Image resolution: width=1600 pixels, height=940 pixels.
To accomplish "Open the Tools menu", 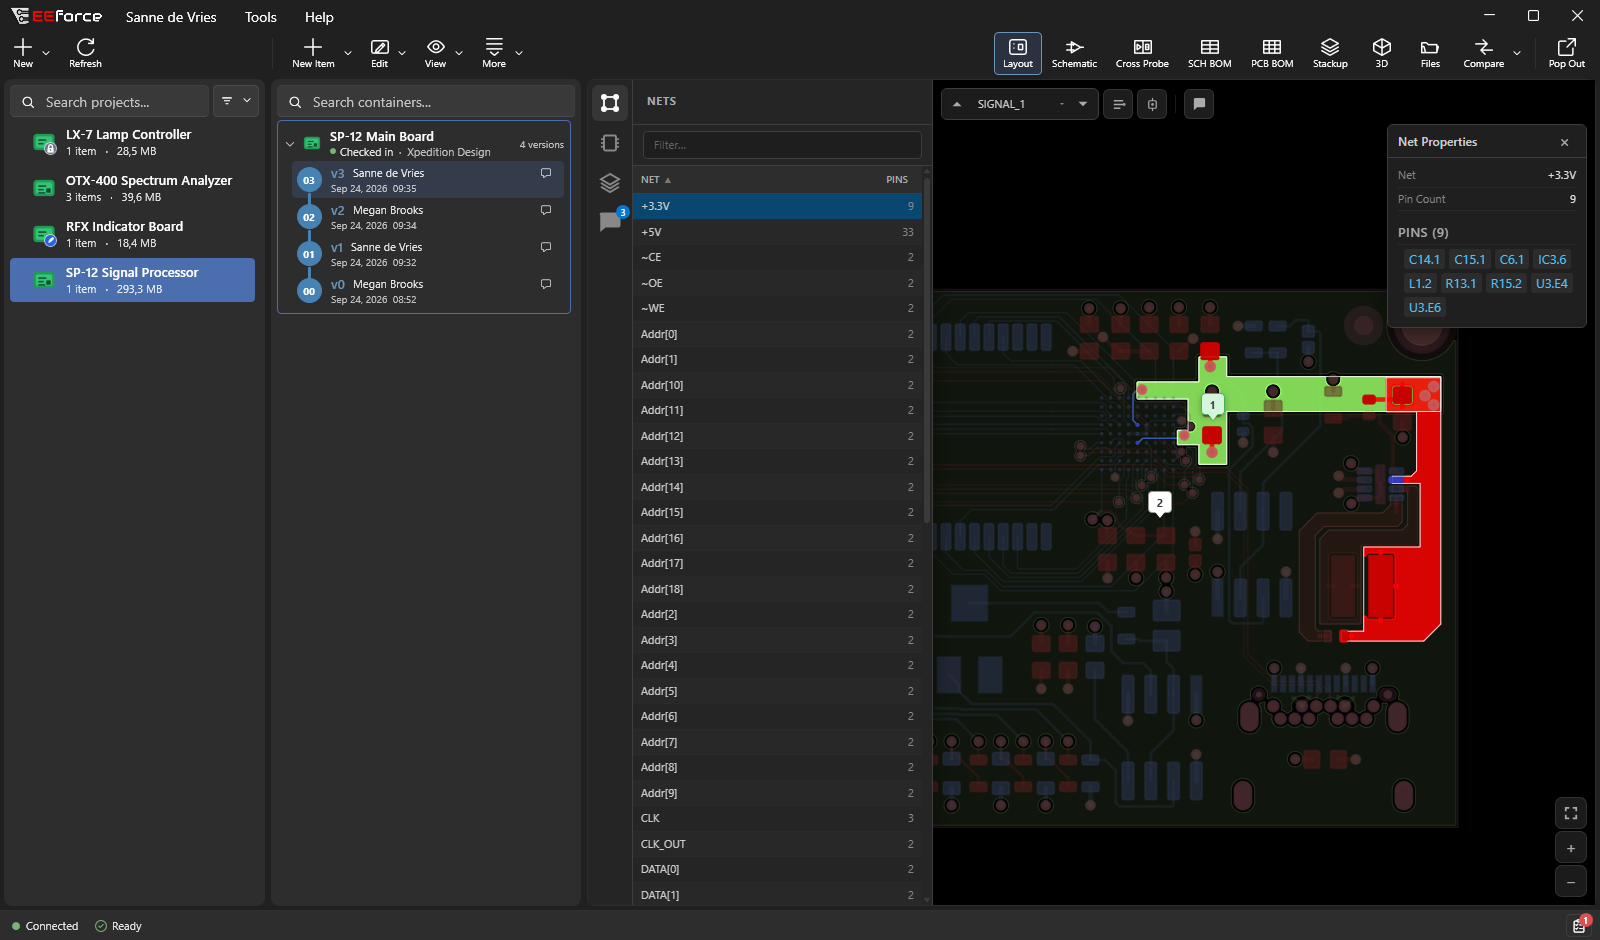I will pyautogui.click(x=261, y=17).
